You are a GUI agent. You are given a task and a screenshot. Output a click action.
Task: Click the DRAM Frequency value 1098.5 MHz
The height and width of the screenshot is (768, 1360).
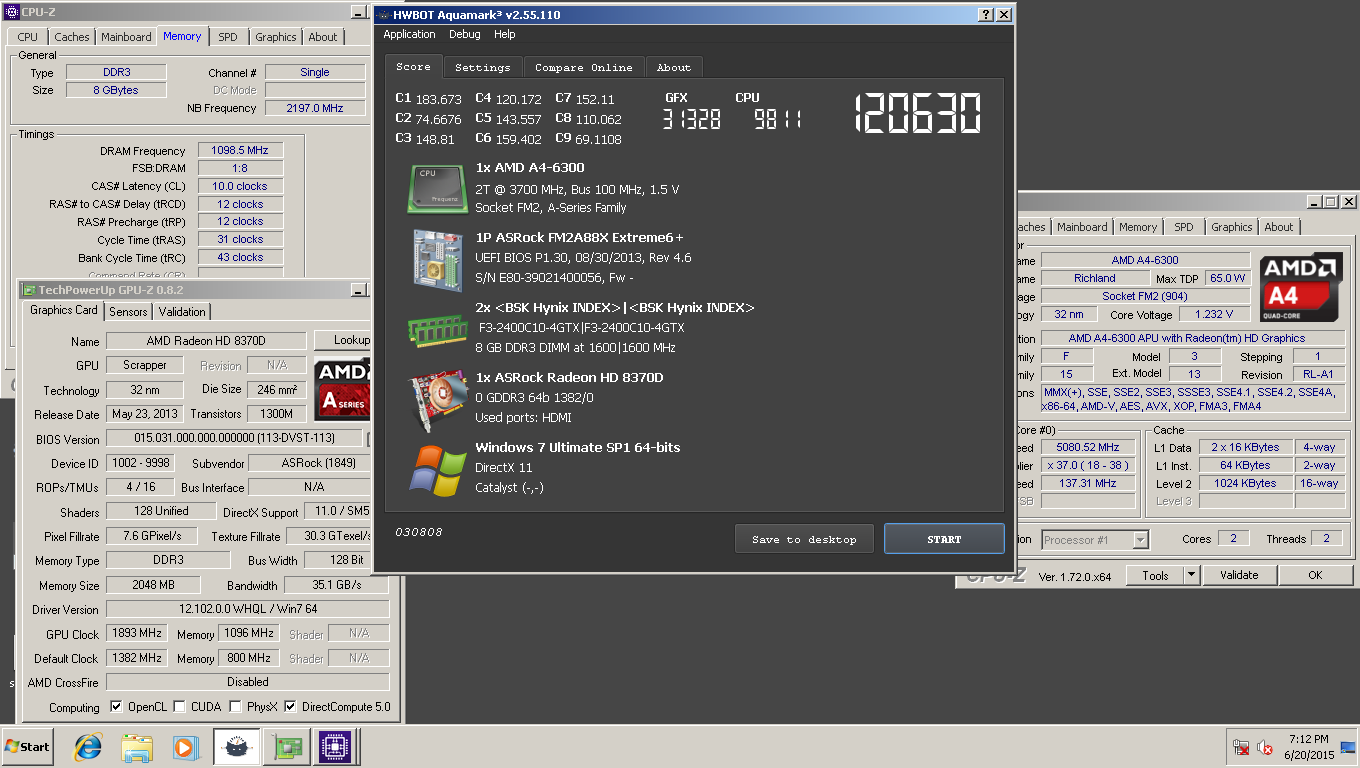pyautogui.click(x=240, y=150)
